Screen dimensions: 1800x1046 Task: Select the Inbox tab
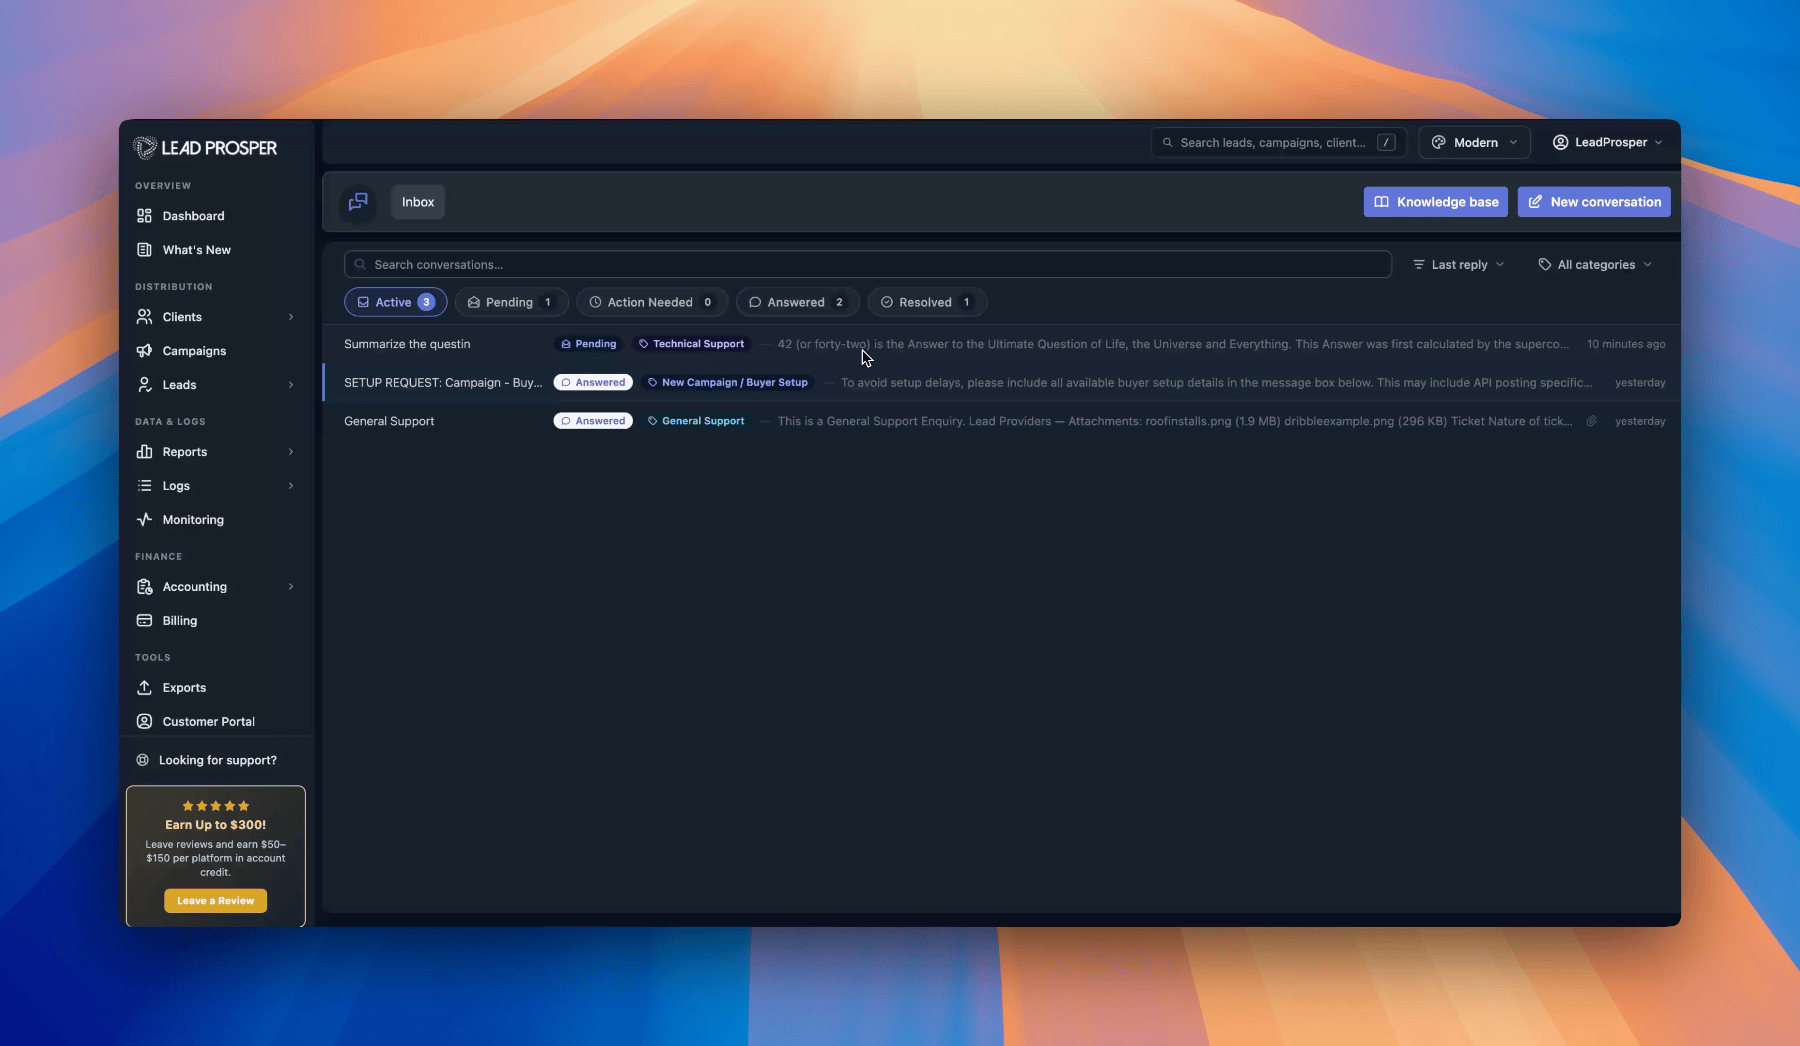[x=418, y=202]
